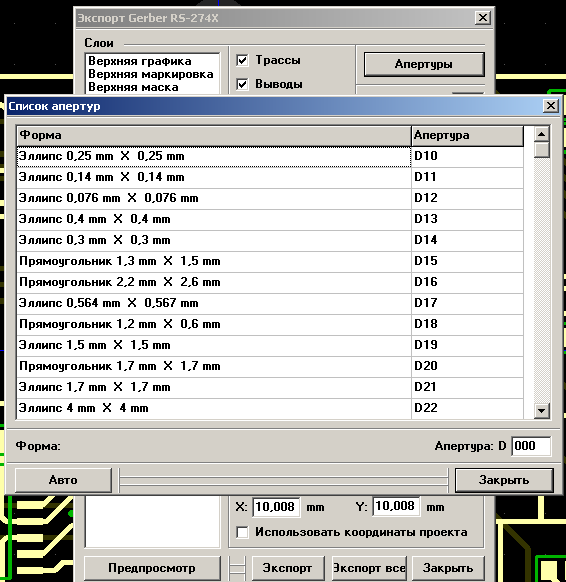Click the scrollbar down arrow in aperture list

point(542,411)
